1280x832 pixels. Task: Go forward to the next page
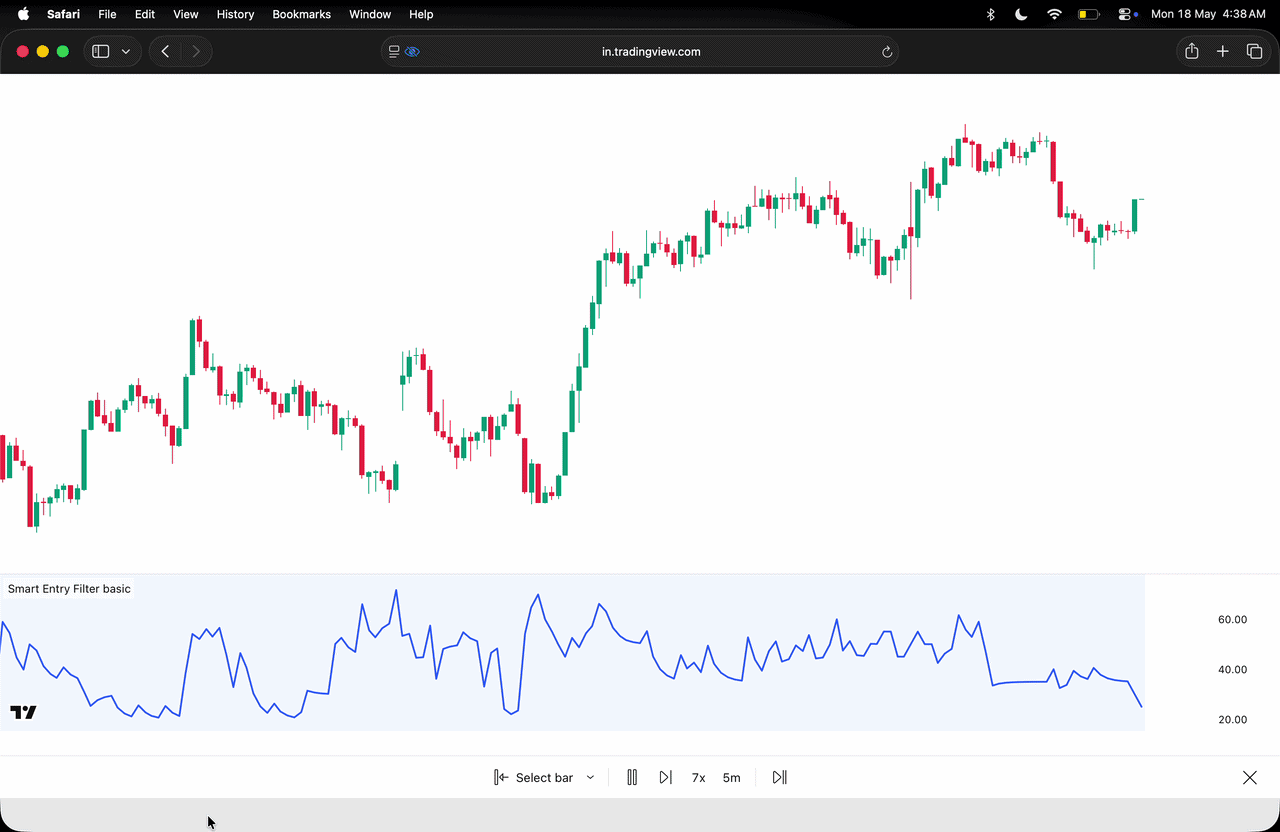click(x=196, y=51)
